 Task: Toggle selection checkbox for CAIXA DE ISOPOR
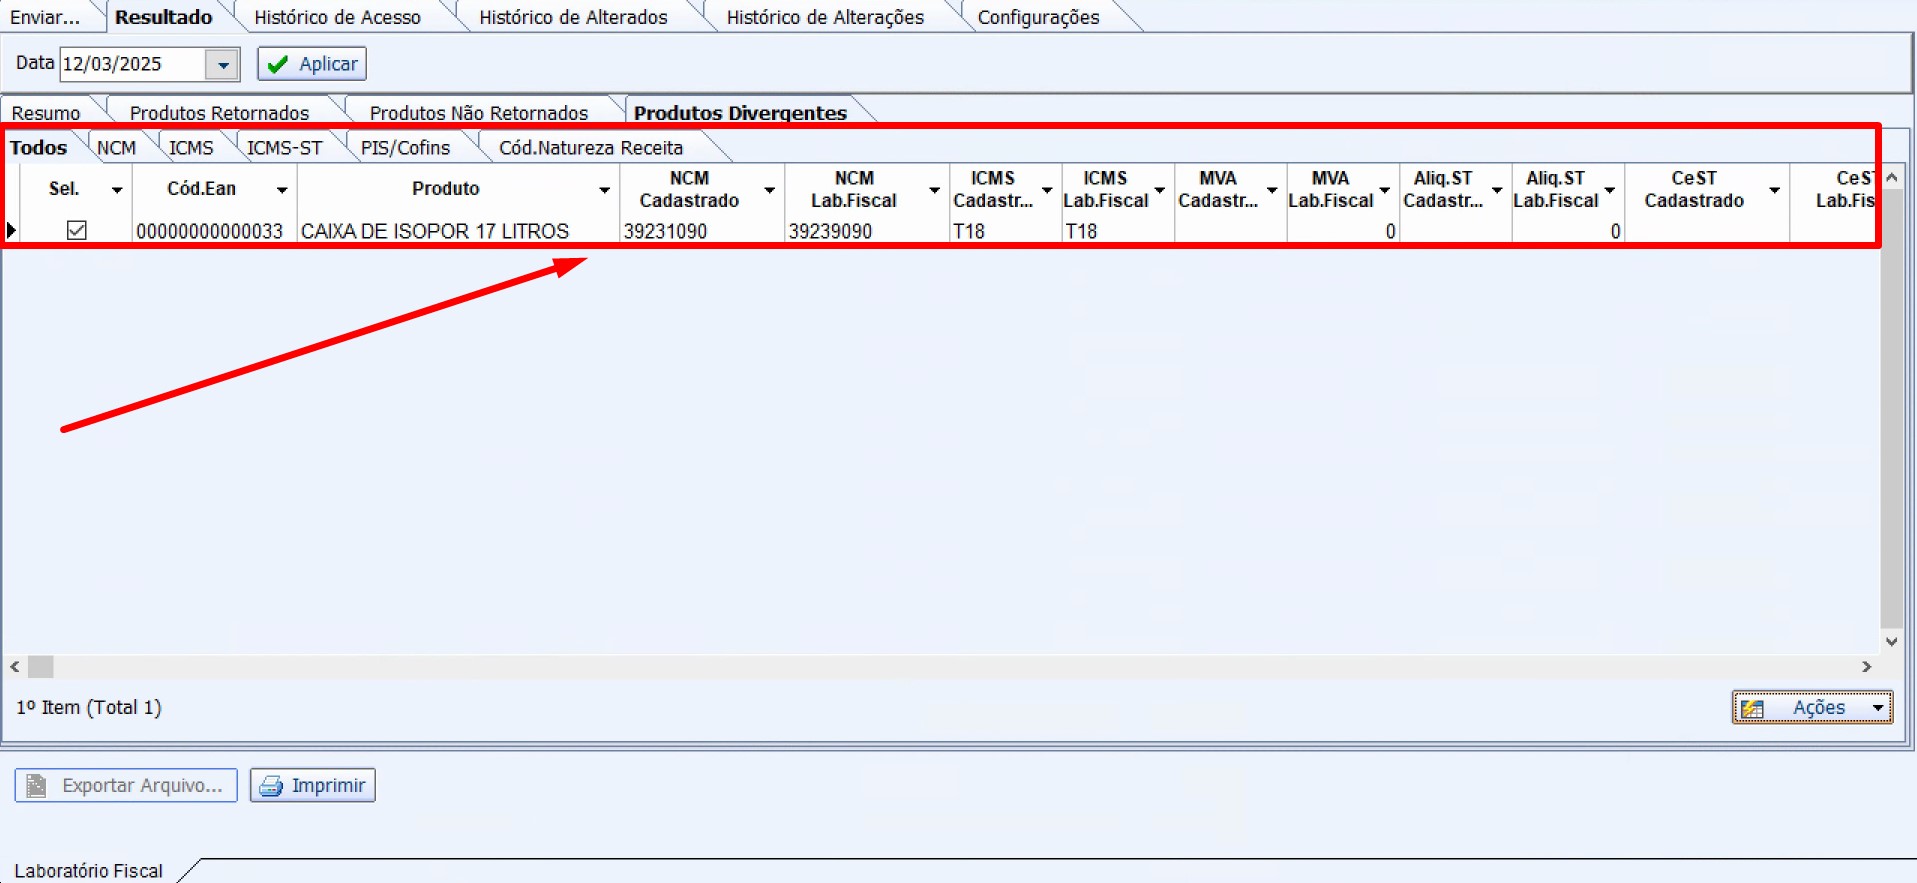tap(77, 231)
